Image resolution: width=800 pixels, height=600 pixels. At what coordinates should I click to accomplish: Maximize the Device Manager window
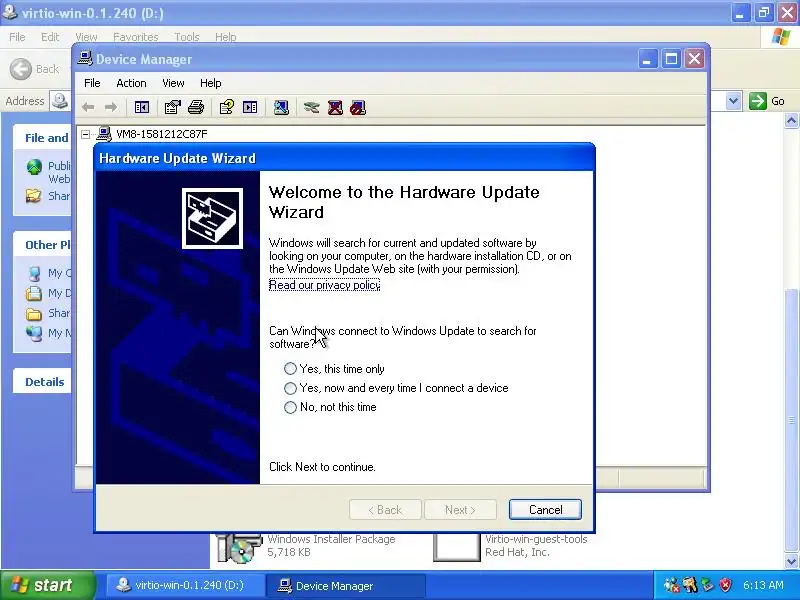coord(671,59)
